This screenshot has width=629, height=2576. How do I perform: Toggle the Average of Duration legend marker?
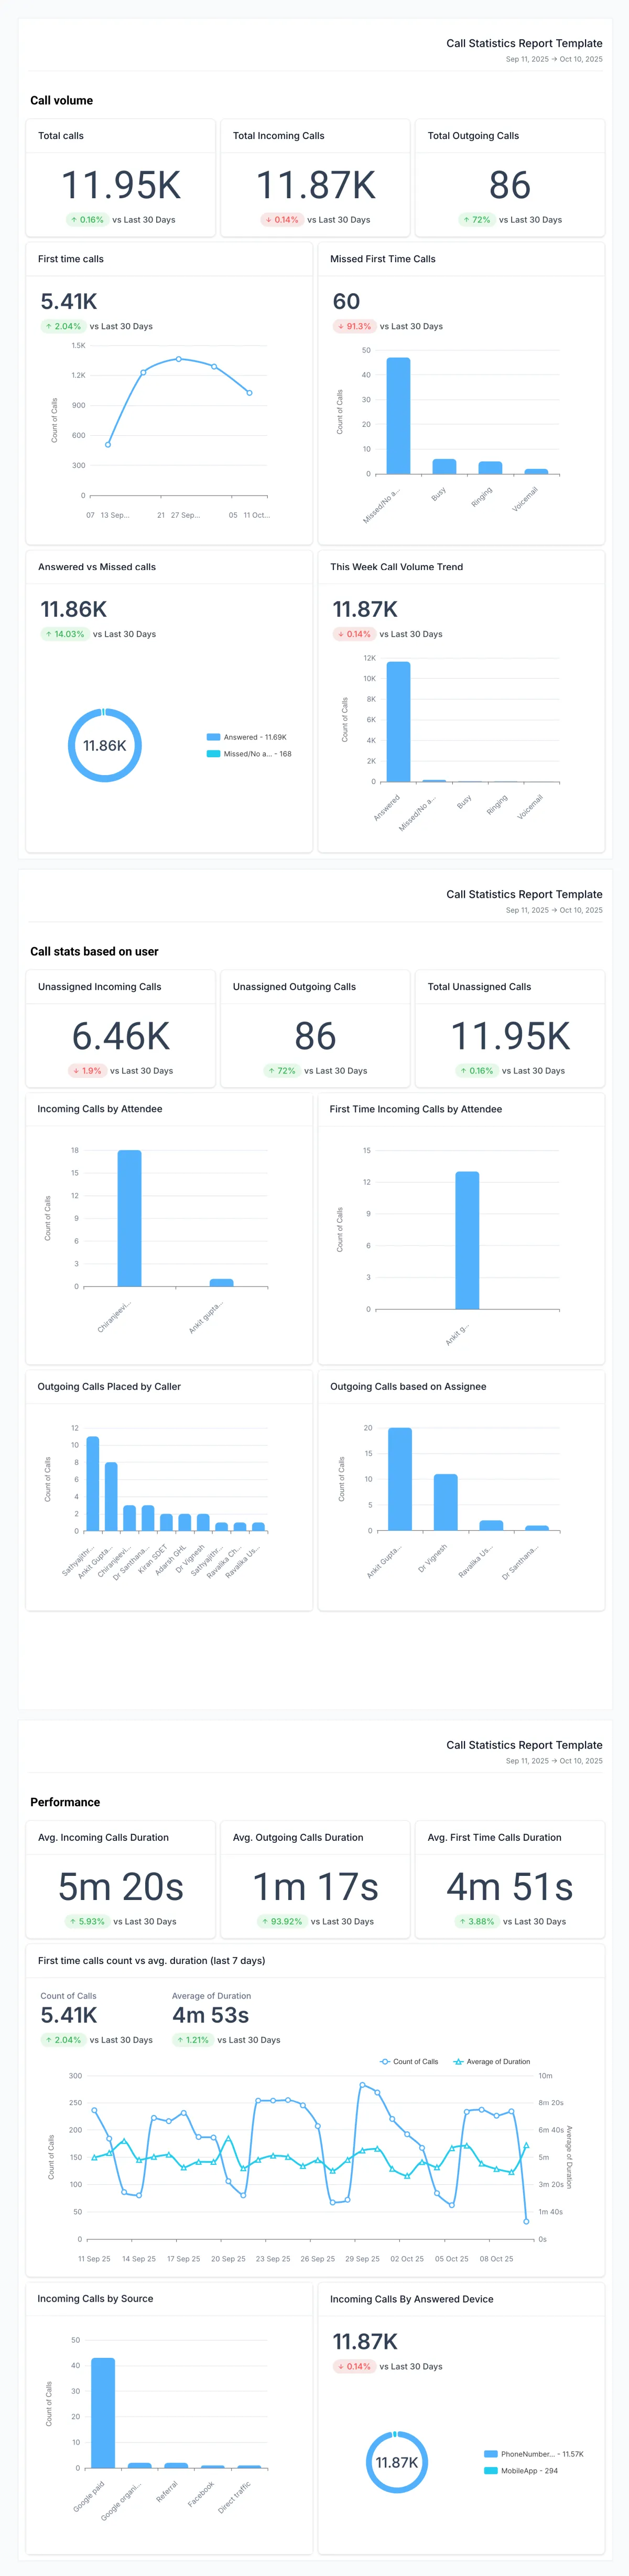coord(458,2061)
